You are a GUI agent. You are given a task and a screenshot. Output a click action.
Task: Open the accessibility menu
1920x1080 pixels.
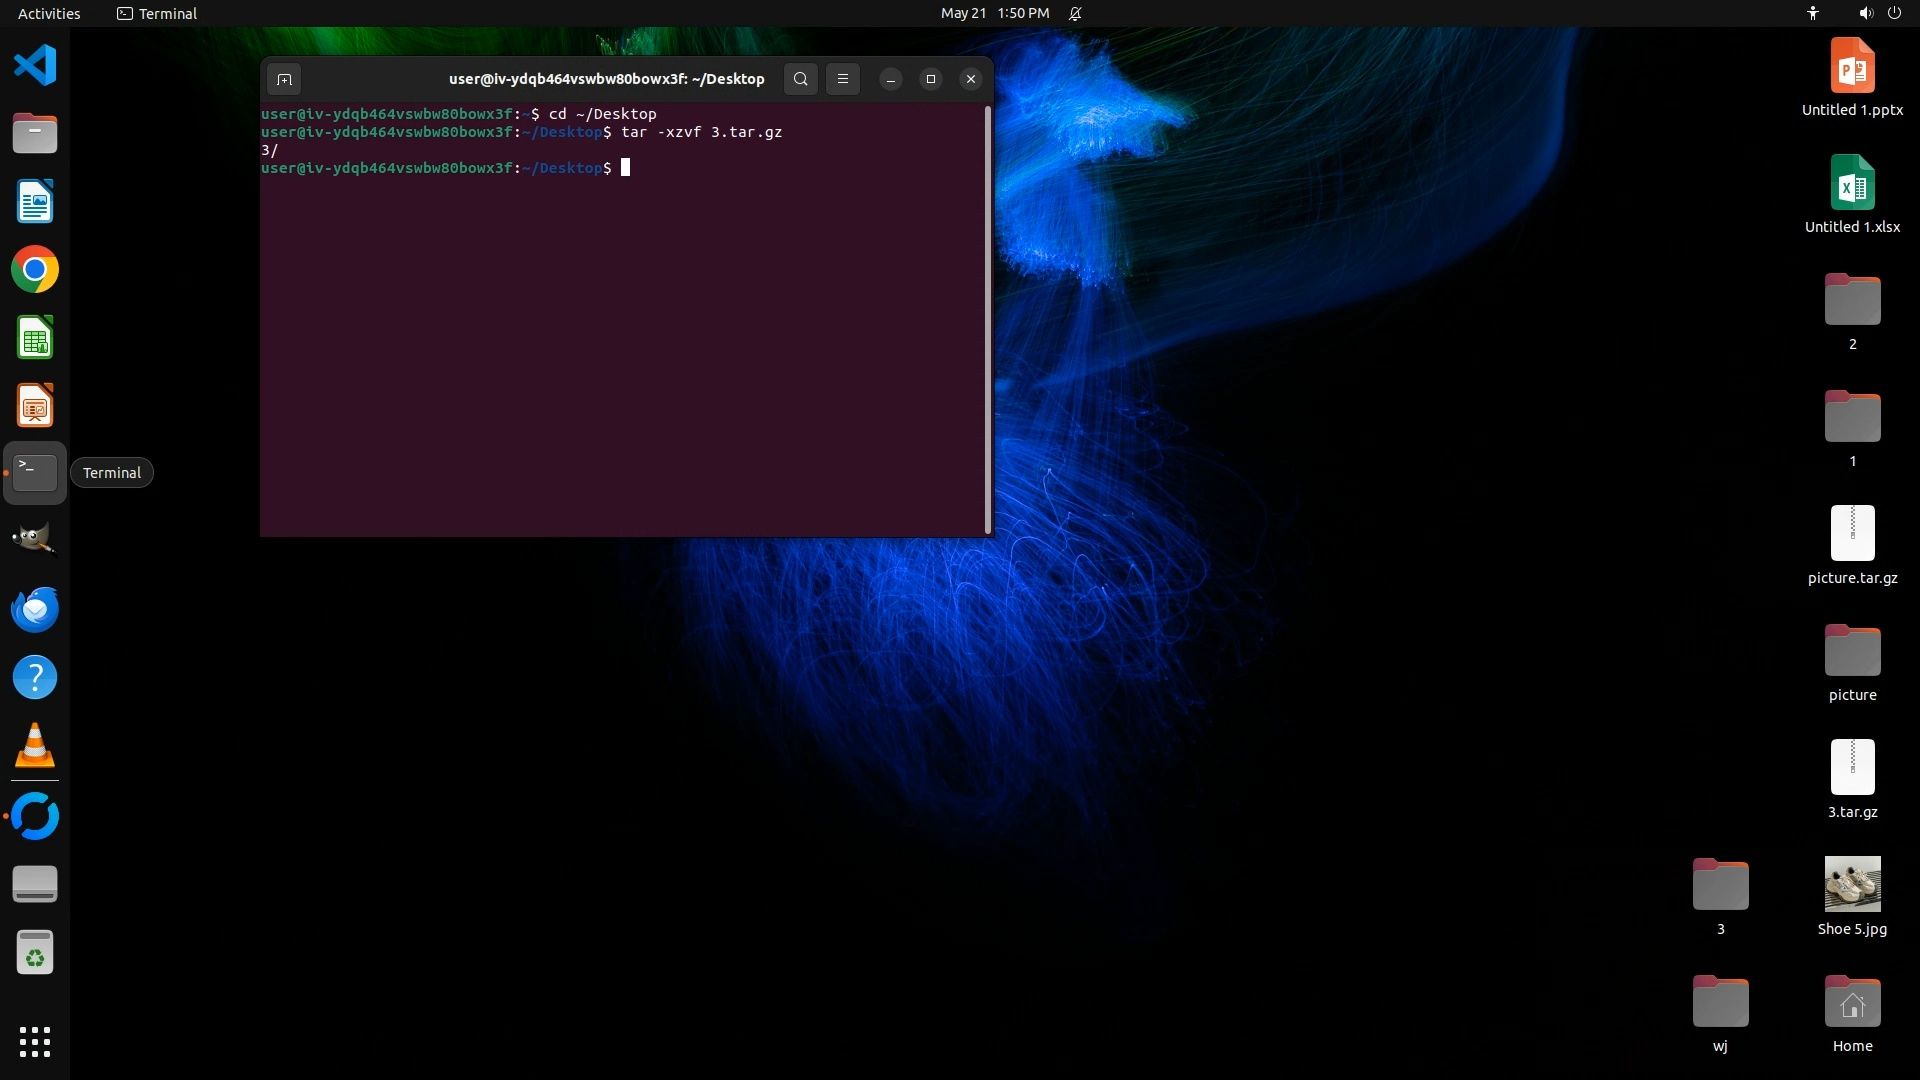[x=1812, y=13]
